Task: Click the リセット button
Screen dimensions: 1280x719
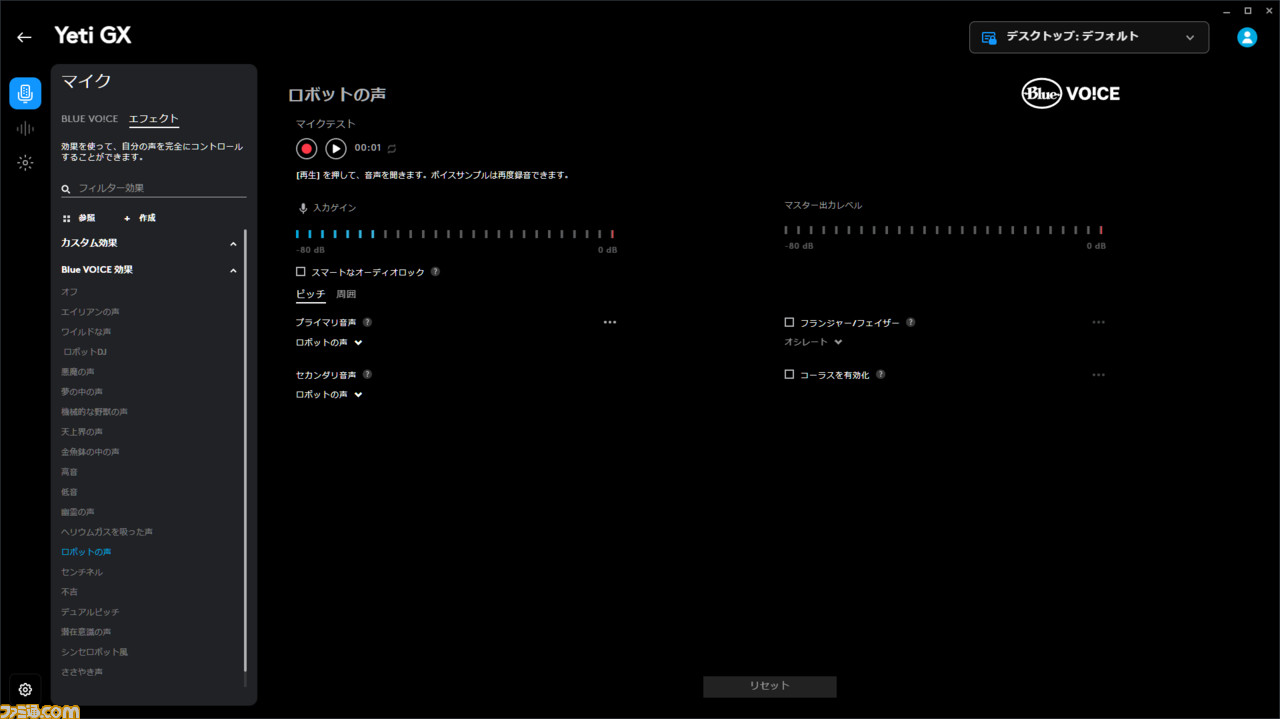Action: (770, 686)
